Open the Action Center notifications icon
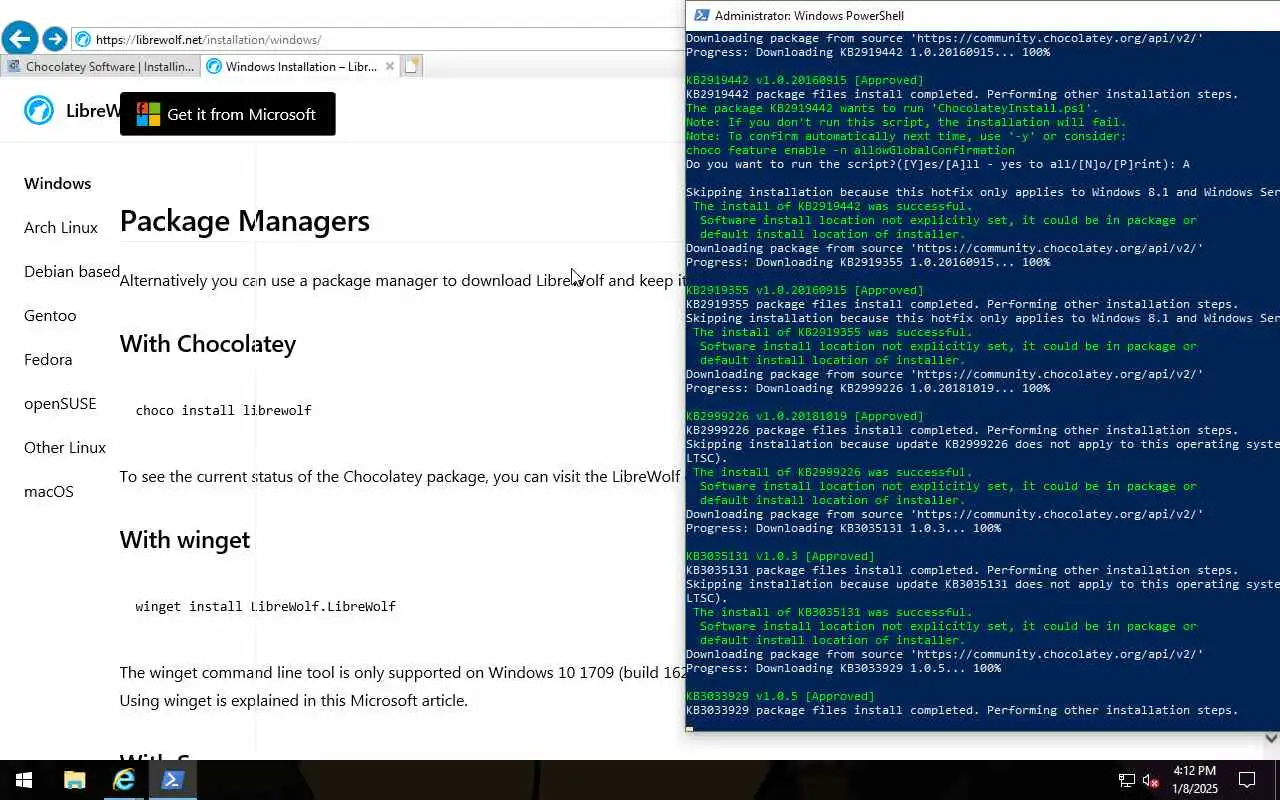The image size is (1280, 800). [x=1248, y=780]
